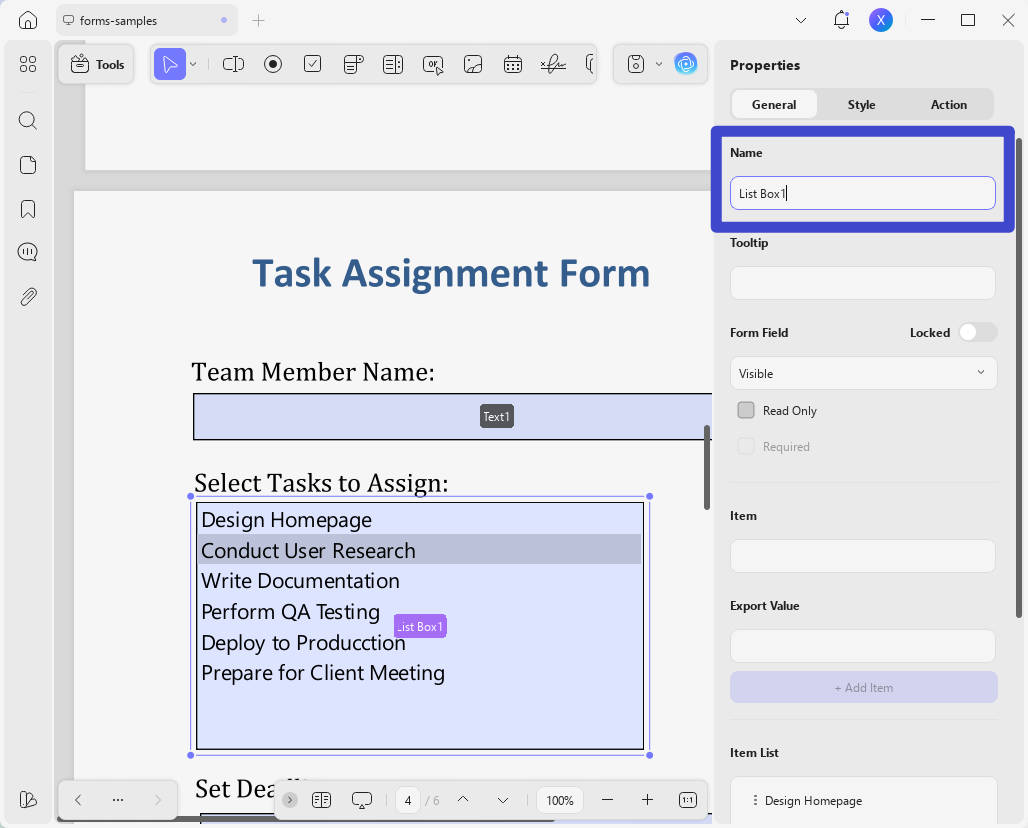Screen dimensions: 1028x828
Task: Open the thumbnails grid panel in sidebar
Action: coord(28,64)
